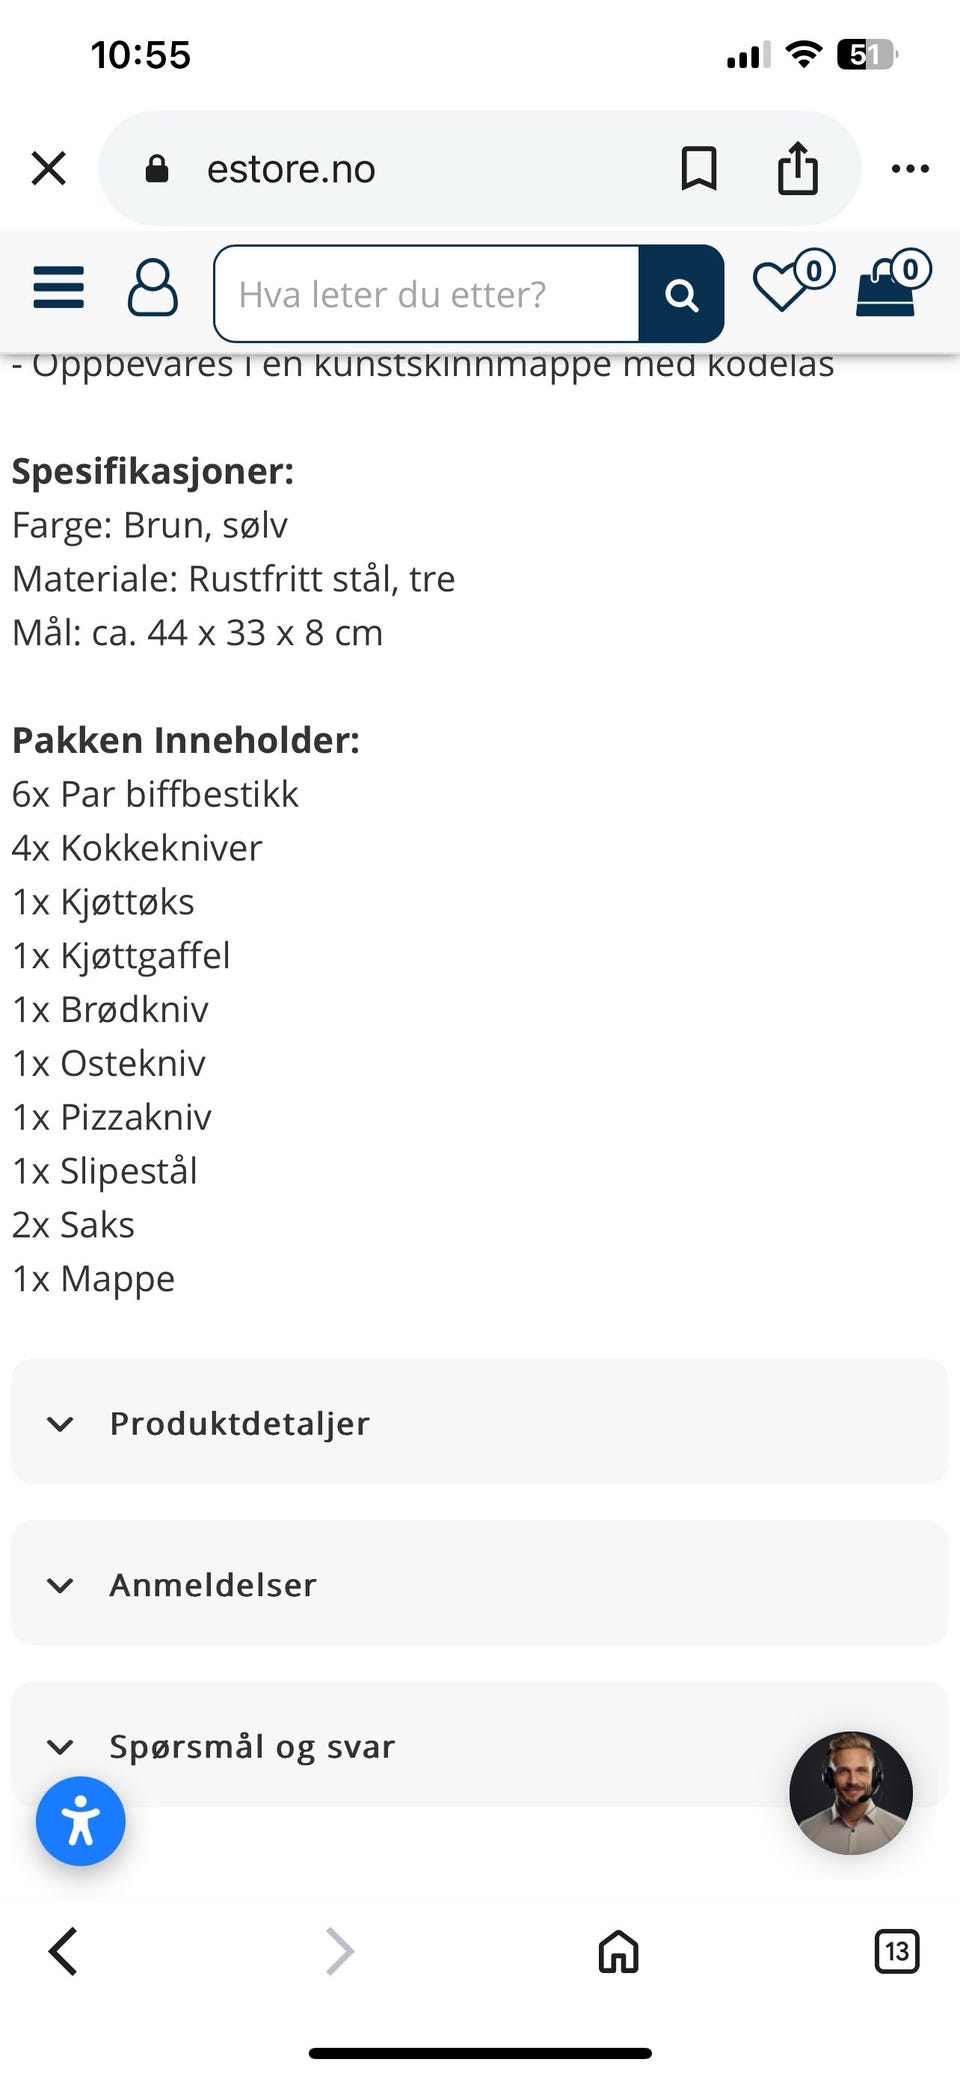Tap the estore.no address bar URL
The image size is (960, 2077).
pyautogui.click(x=291, y=169)
